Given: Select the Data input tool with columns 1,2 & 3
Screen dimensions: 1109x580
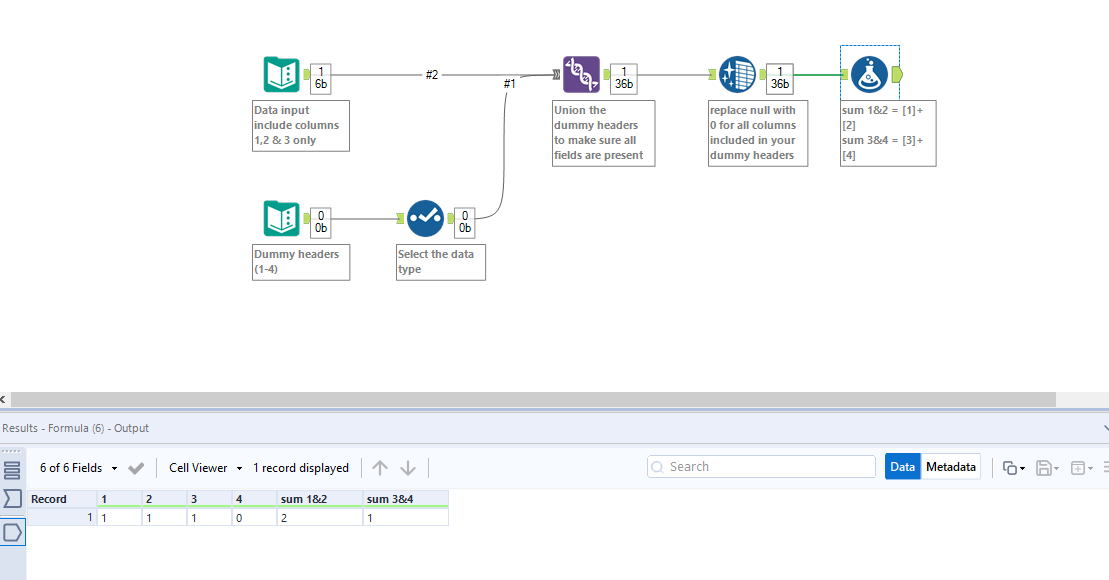Looking at the screenshot, I should (283, 73).
